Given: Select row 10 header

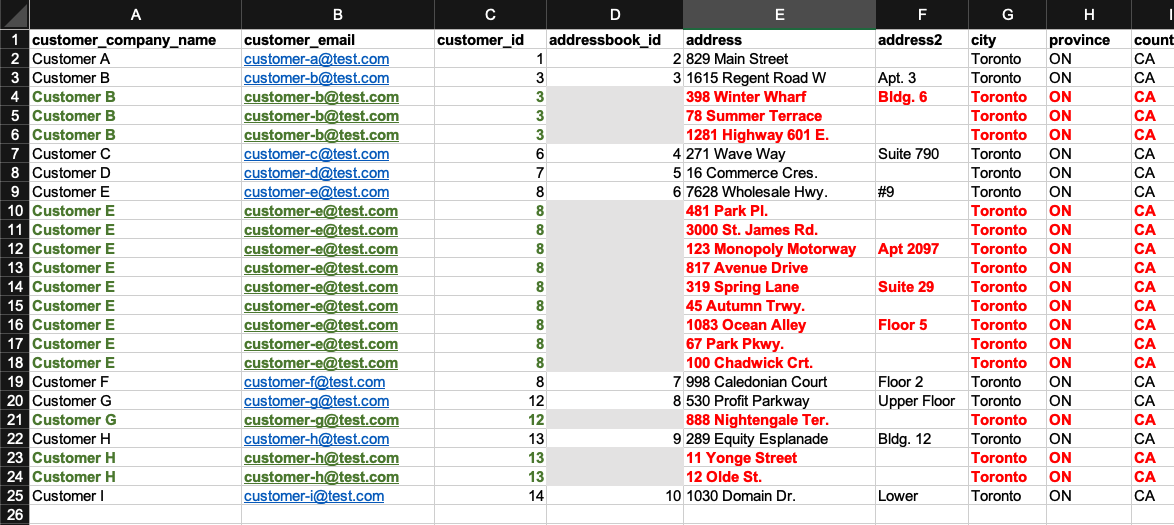Looking at the screenshot, I should pos(15,210).
